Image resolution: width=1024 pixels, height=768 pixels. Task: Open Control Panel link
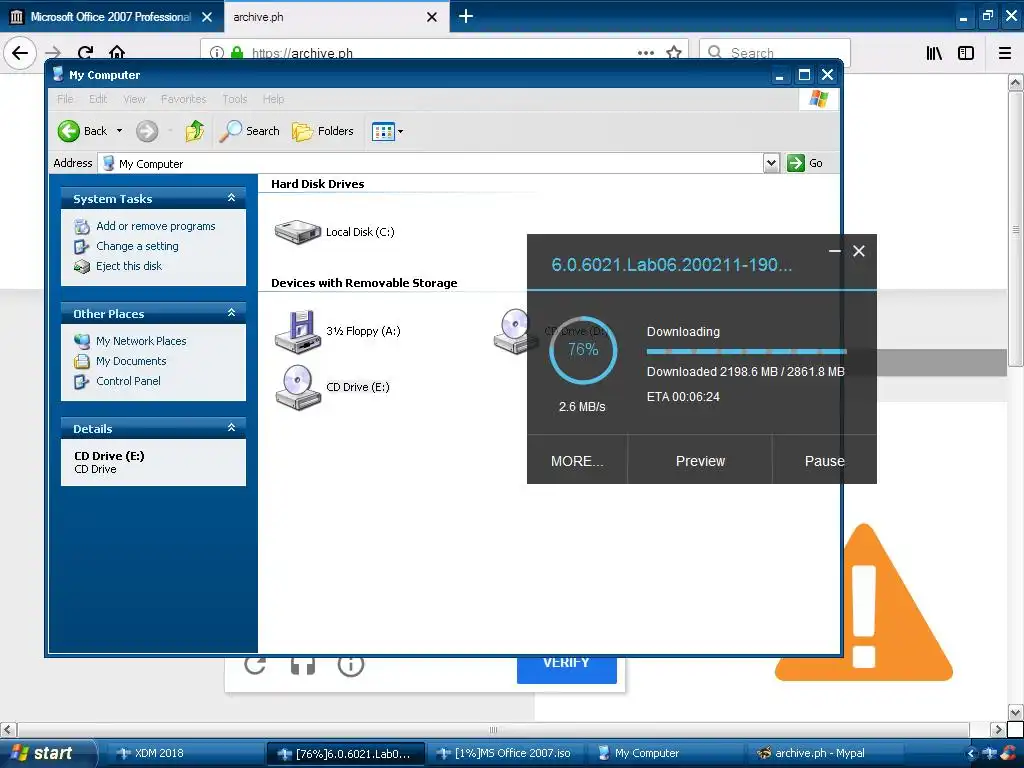(x=128, y=381)
